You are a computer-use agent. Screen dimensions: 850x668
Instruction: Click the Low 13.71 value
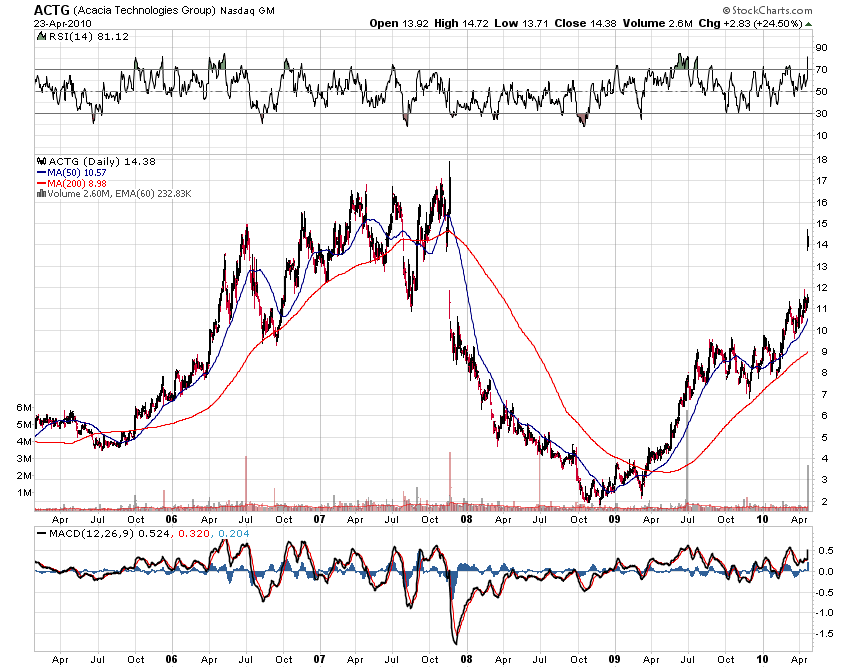[x=521, y=23]
